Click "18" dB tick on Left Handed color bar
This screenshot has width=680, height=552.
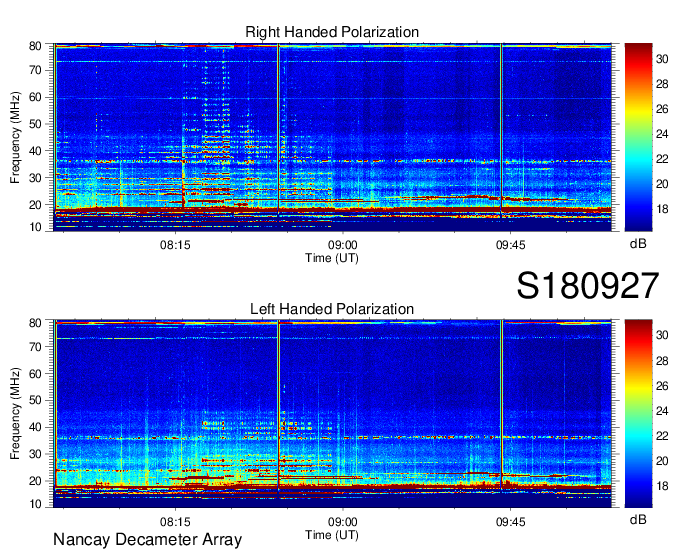point(662,486)
